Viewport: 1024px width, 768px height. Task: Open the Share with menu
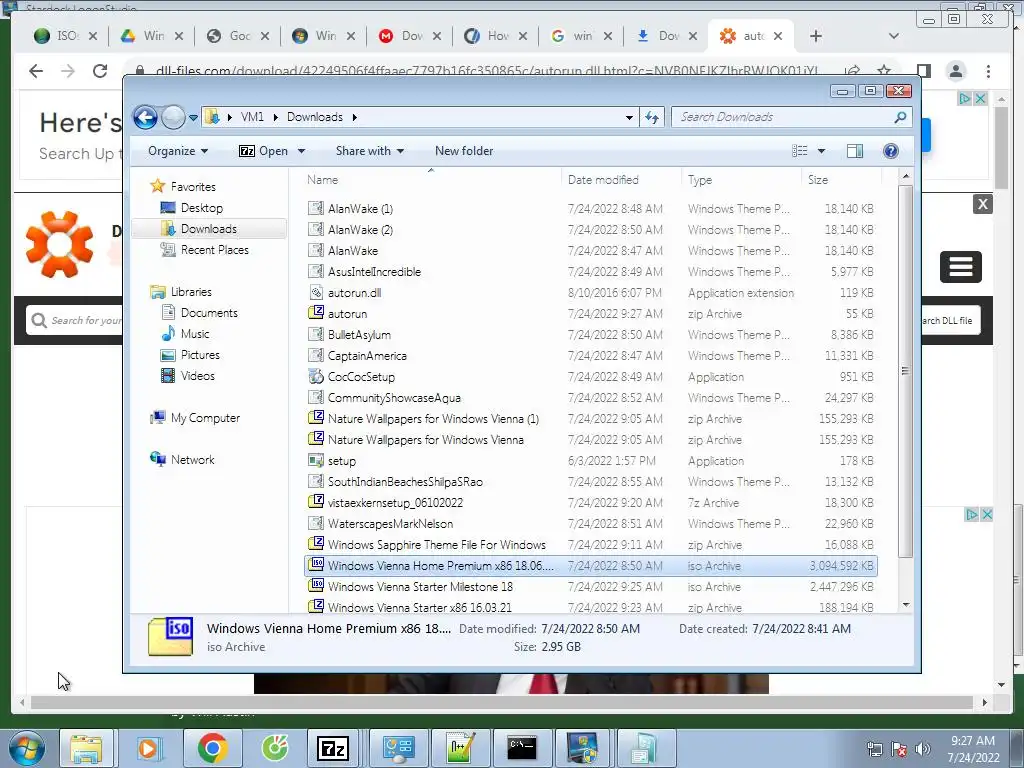tap(370, 151)
